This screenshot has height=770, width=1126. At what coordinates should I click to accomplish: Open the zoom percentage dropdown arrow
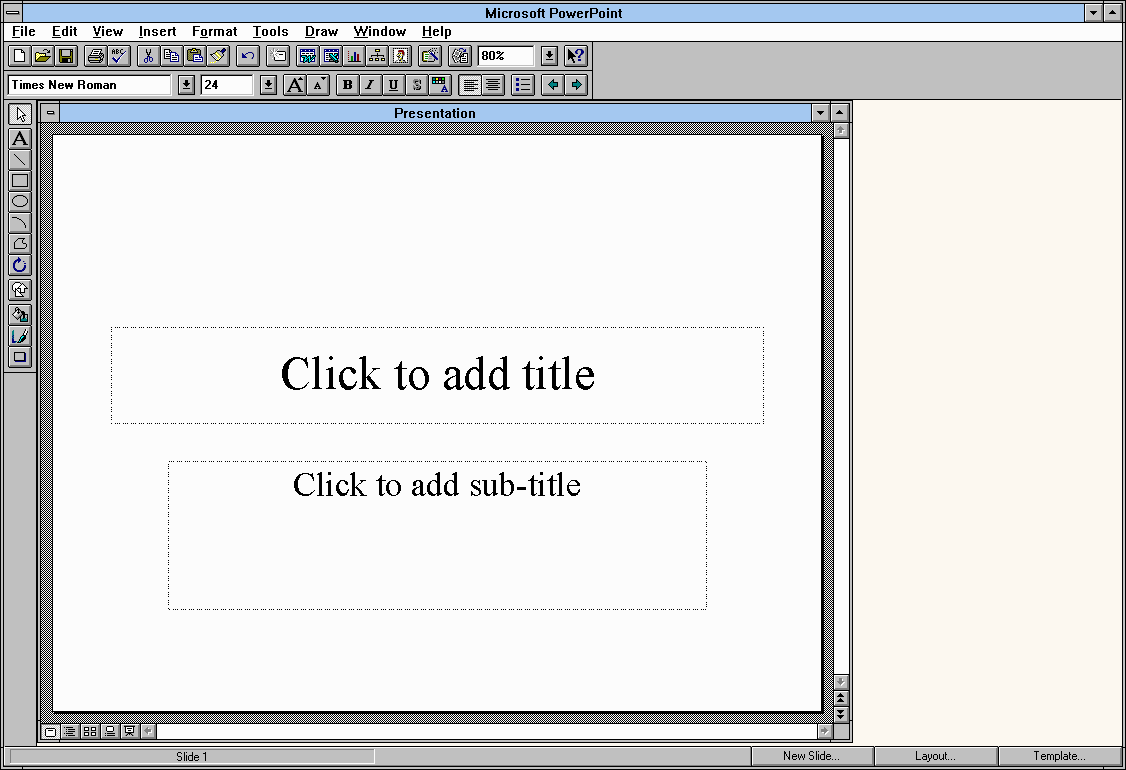coord(549,55)
